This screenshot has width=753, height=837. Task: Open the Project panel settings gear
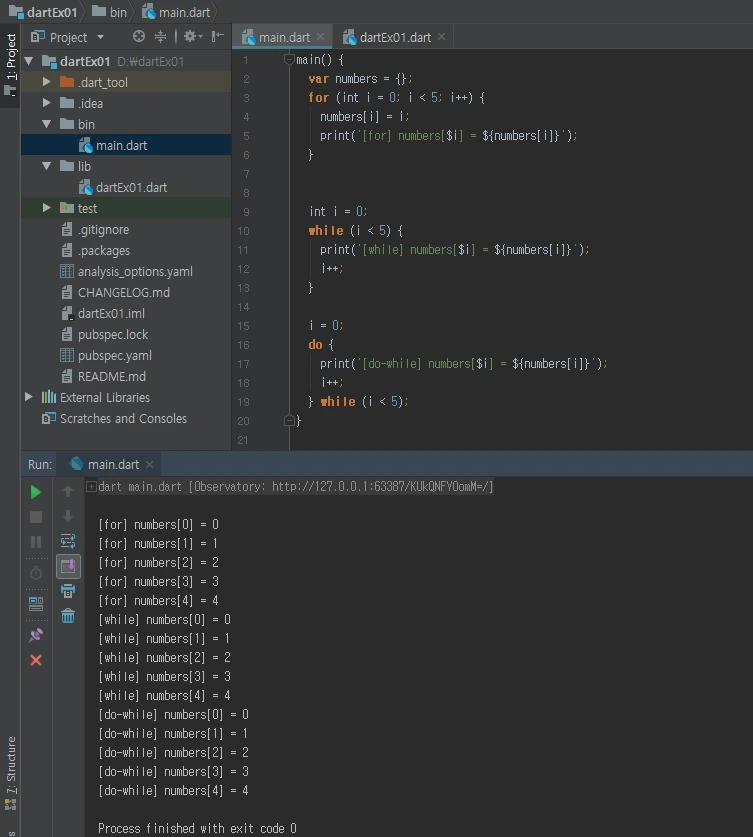(193, 36)
